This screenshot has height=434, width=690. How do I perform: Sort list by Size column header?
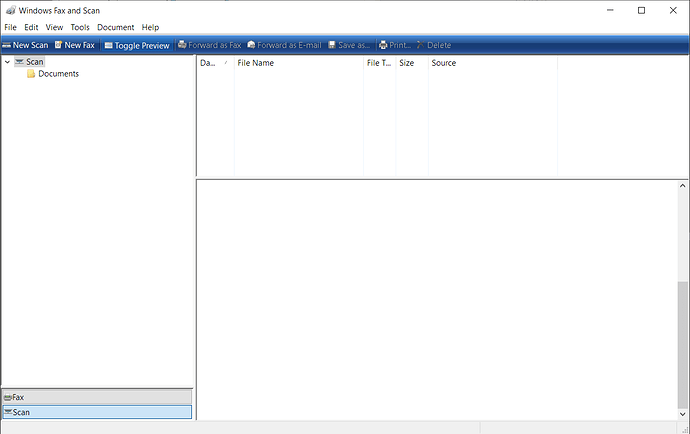pyautogui.click(x=411, y=63)
